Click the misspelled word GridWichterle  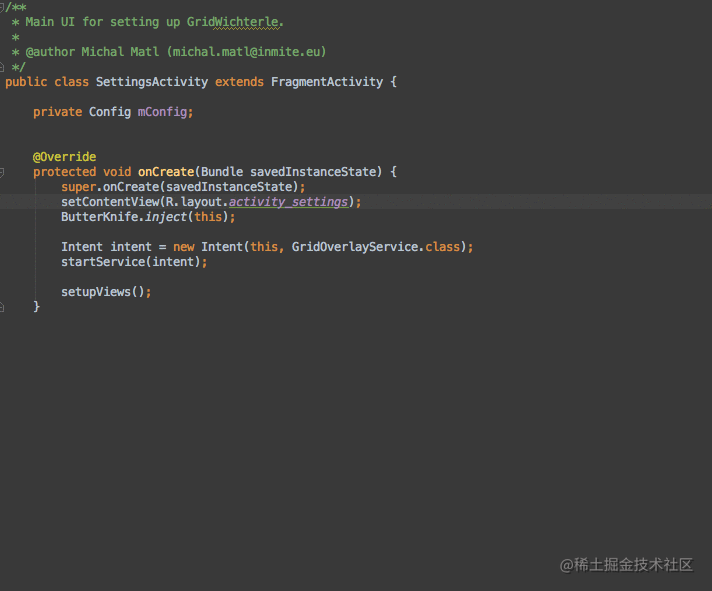(x=233, y=22)
